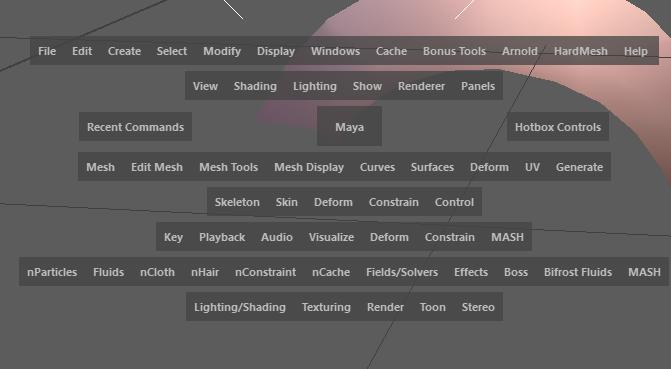Open the Control menu
Screen dimensions: 671x369
(454, 202)
